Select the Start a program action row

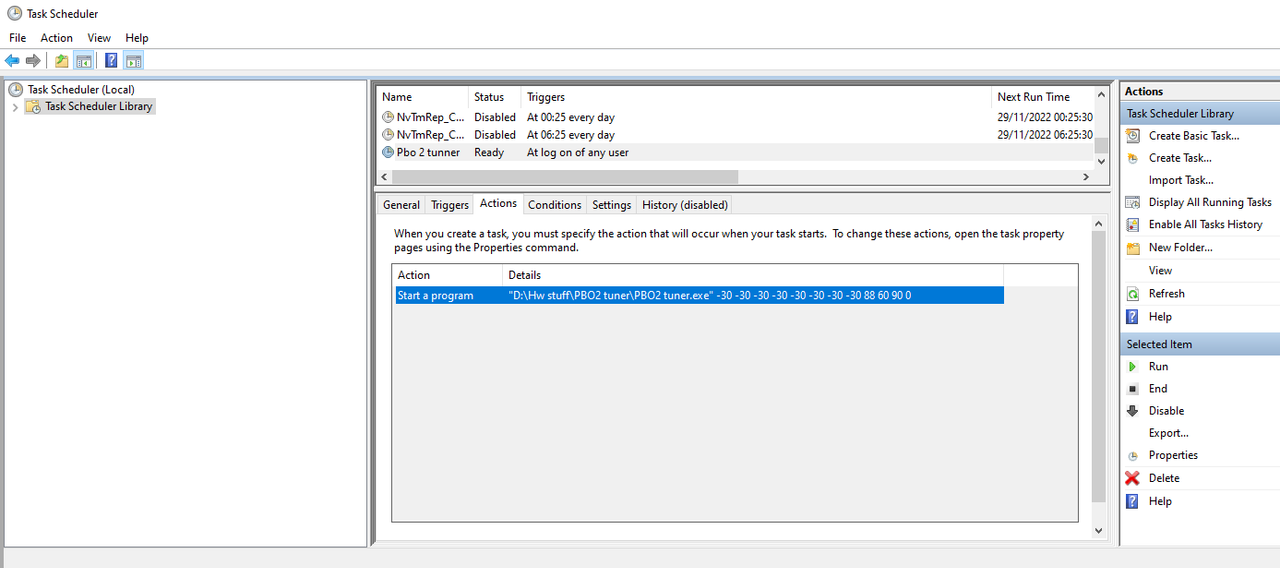pos(699,295)
